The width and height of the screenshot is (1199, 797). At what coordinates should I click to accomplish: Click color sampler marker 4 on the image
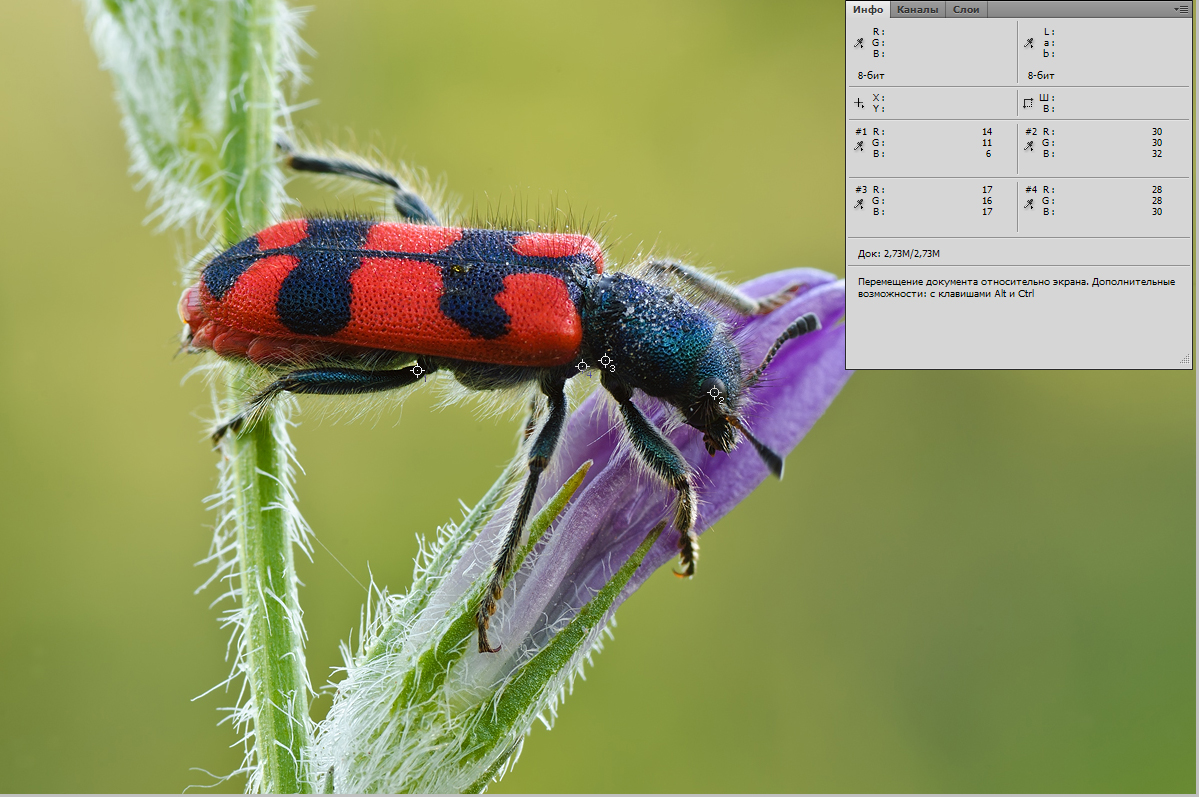click(582, 367)
